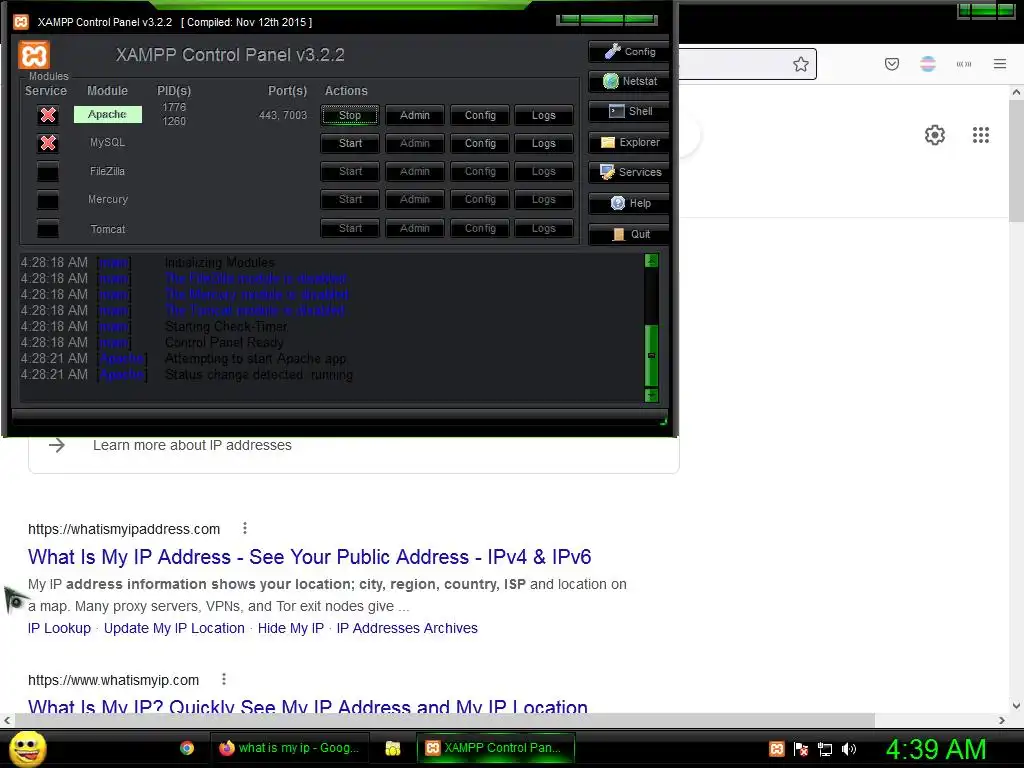Open the smiley start menu button

tap(27, 748)
